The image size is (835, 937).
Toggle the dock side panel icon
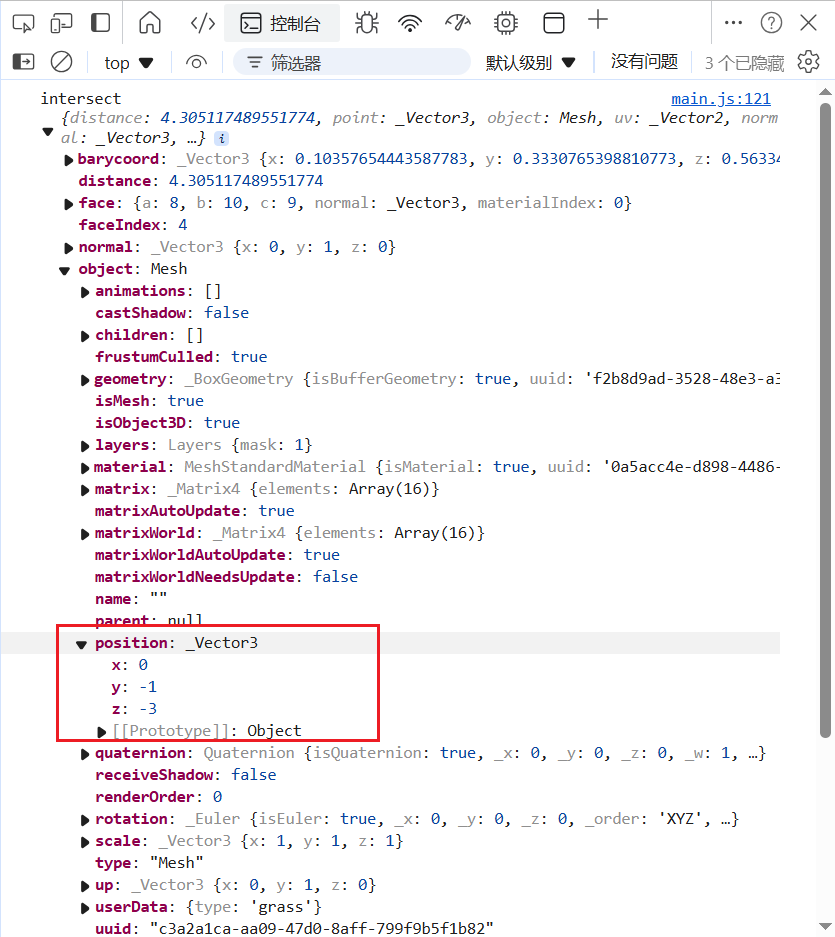(x=100, y=23)
